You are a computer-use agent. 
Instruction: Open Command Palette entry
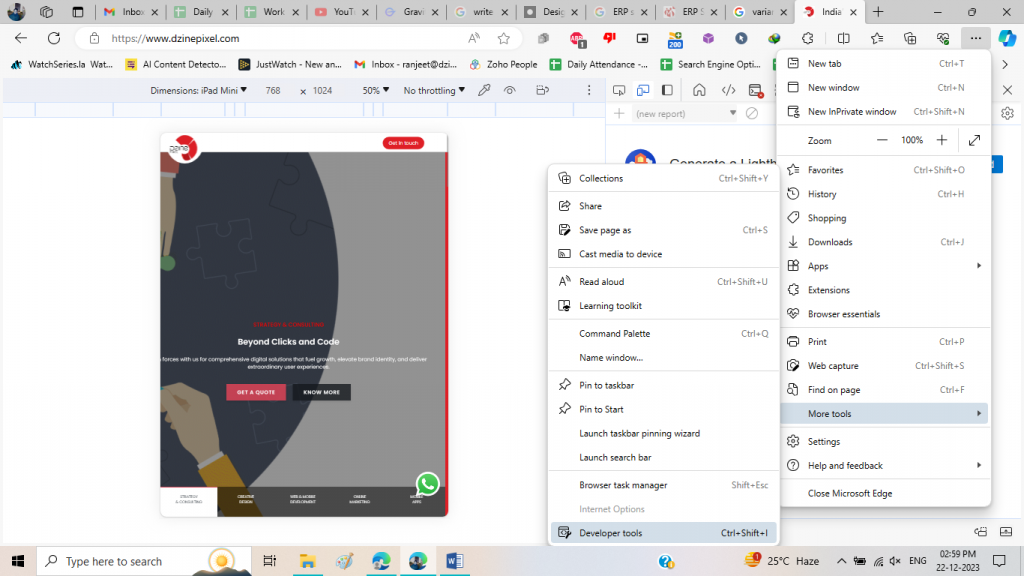click(x=664, y=333)
